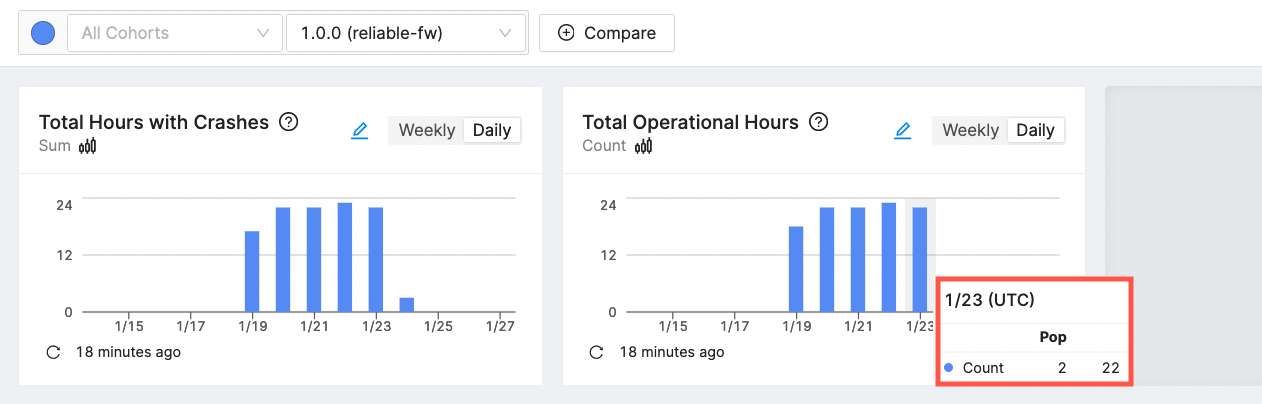Viewport: 1262px width, 404px height.
Task: Click the Sum label under Crashes title
Action: click(x=55, y=146)
